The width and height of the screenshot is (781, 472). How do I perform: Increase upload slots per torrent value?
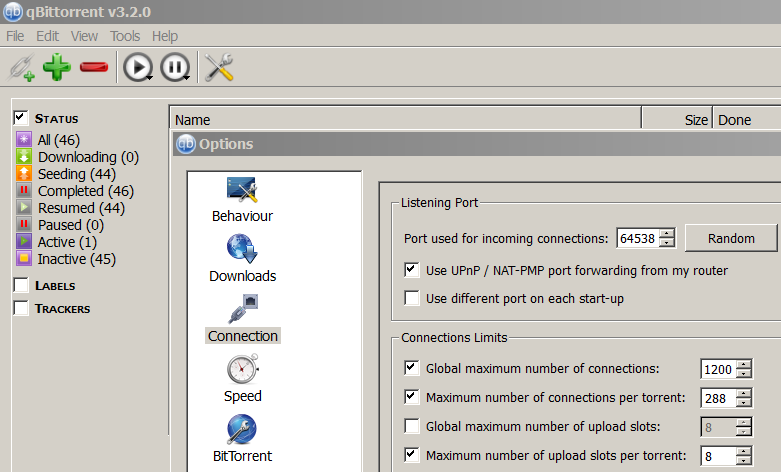[x=744, y=451]
